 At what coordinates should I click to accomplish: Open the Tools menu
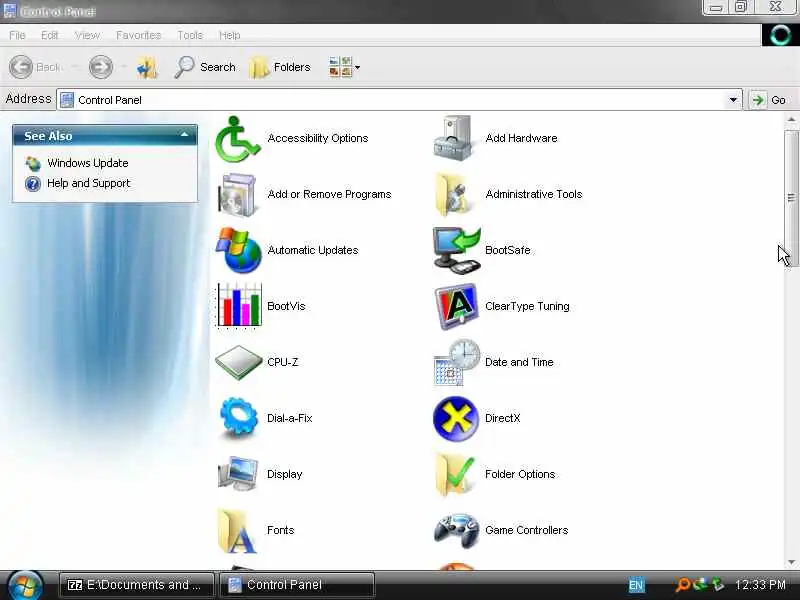pyautogui.click(x=190, y=35)
